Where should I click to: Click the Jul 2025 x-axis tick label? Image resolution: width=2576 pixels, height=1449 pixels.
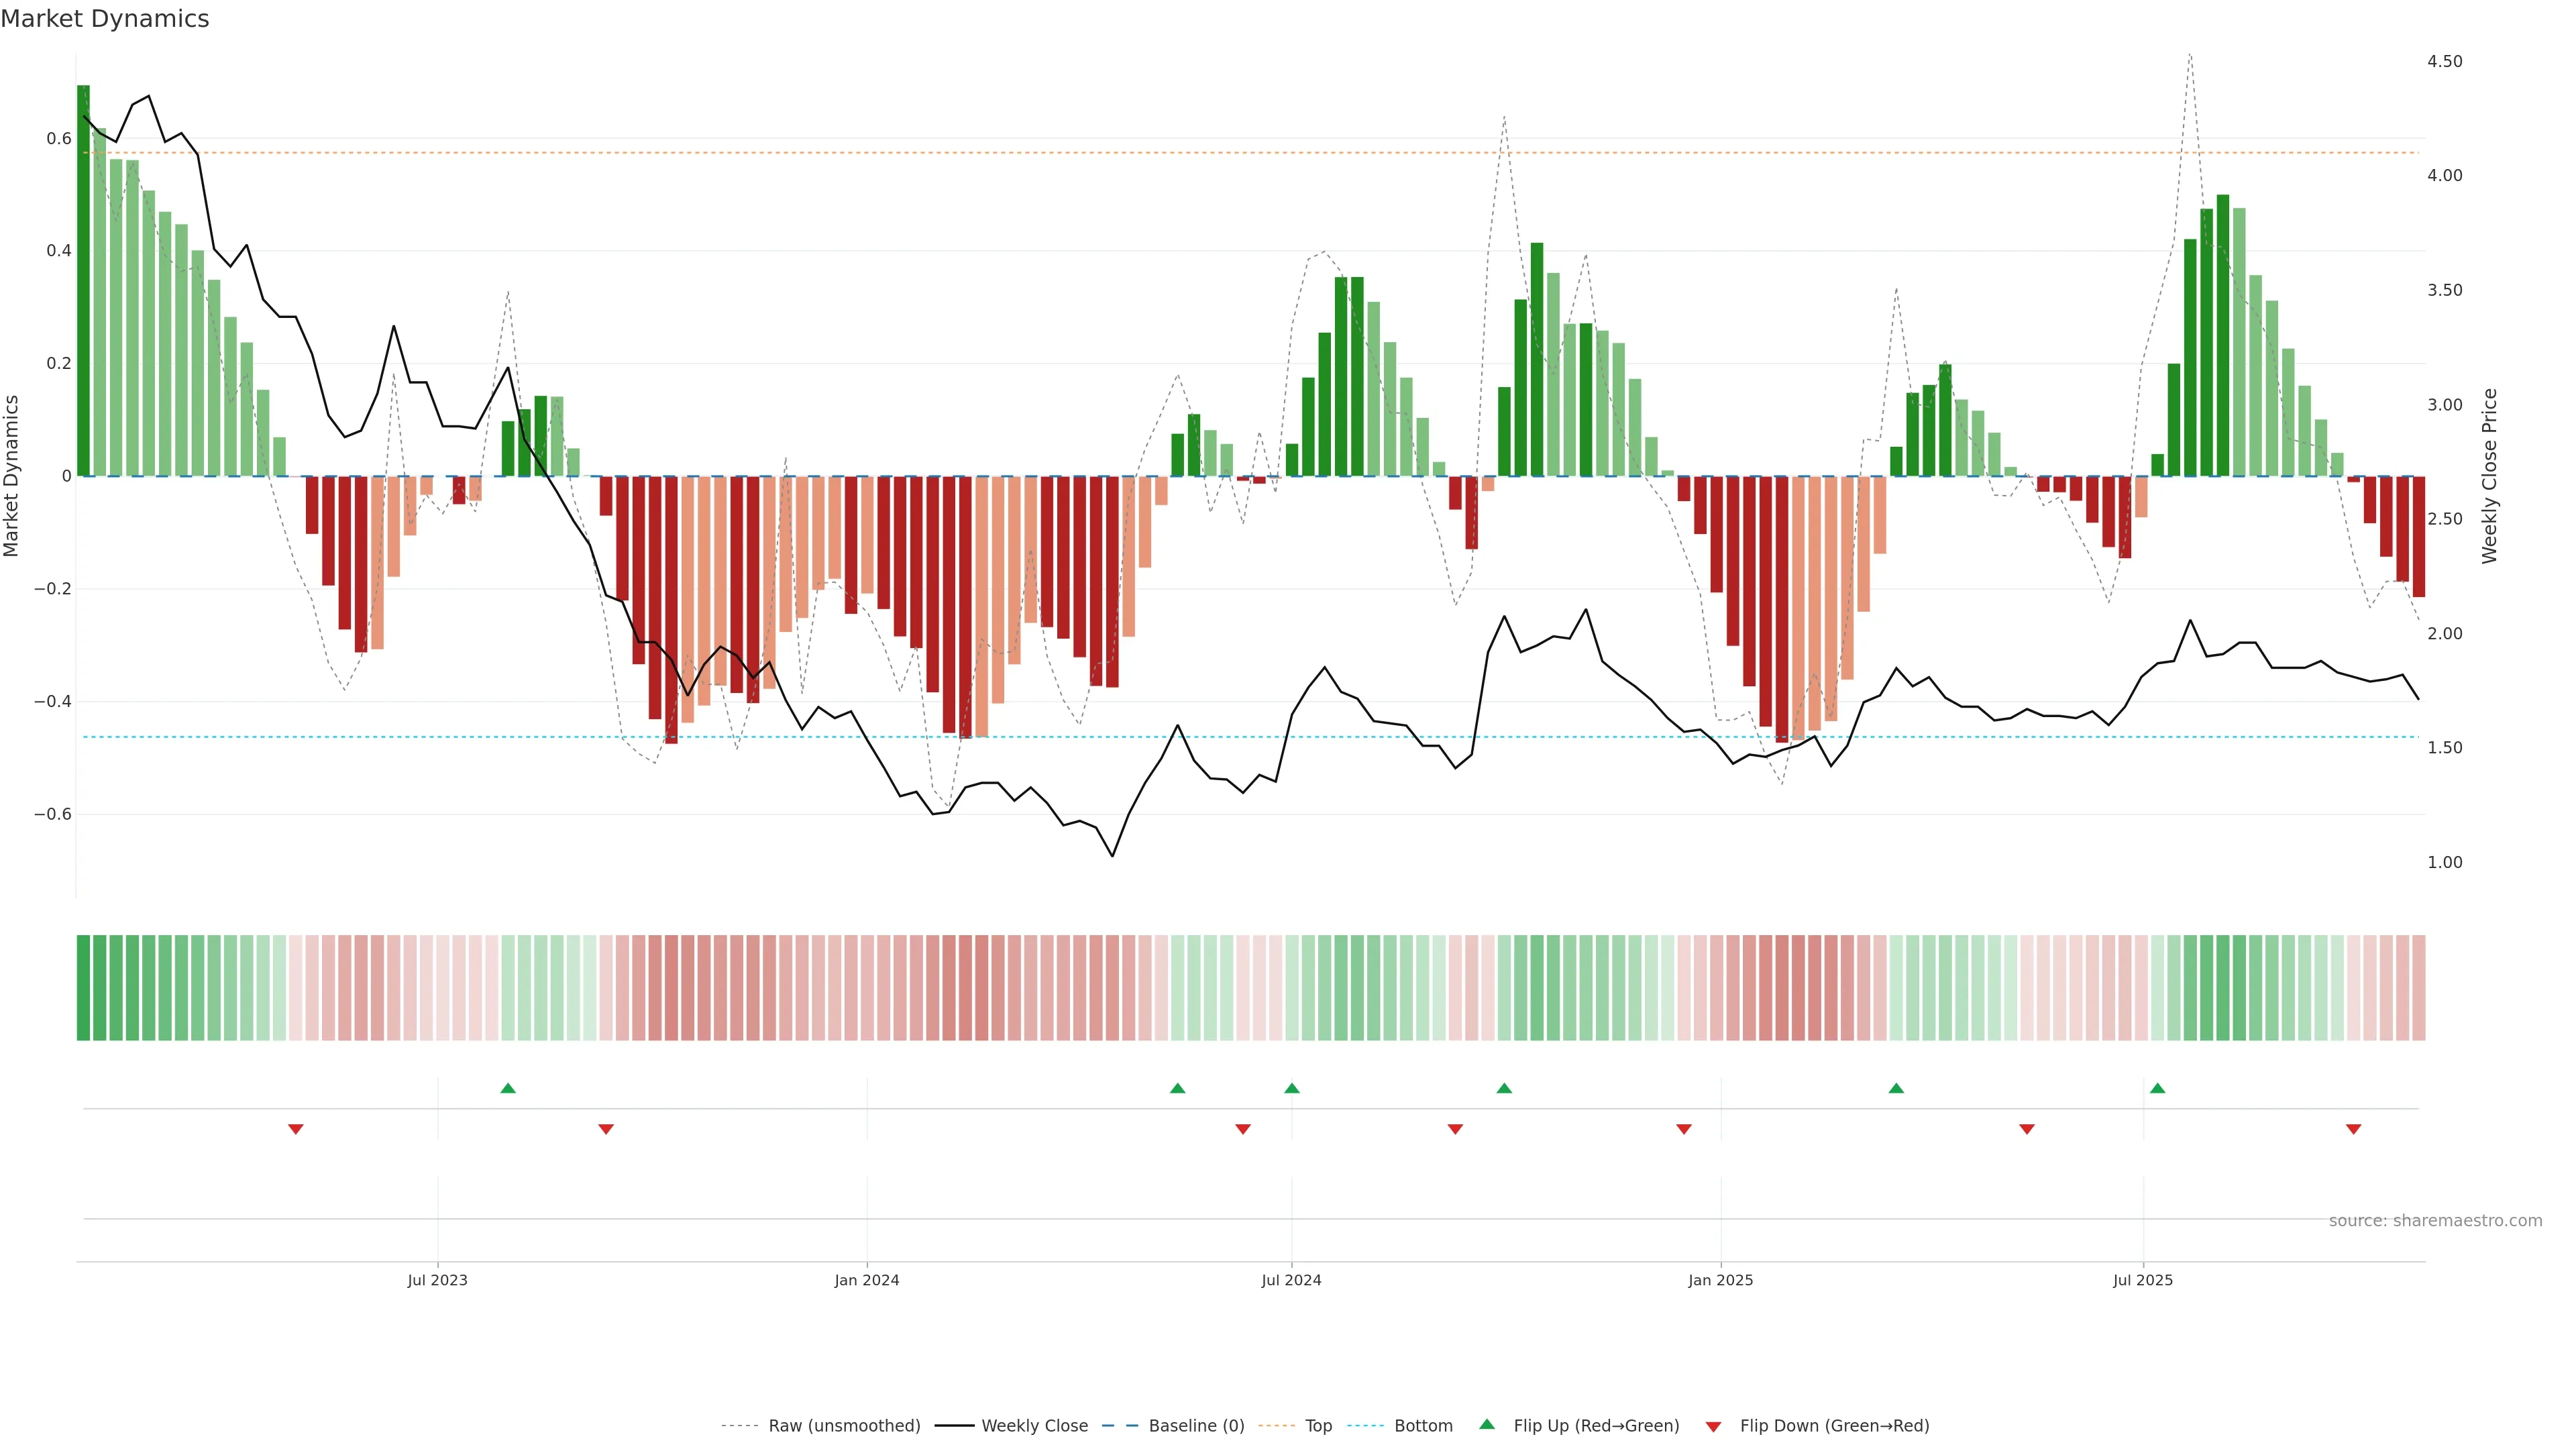click(x=2143, y=1280)
